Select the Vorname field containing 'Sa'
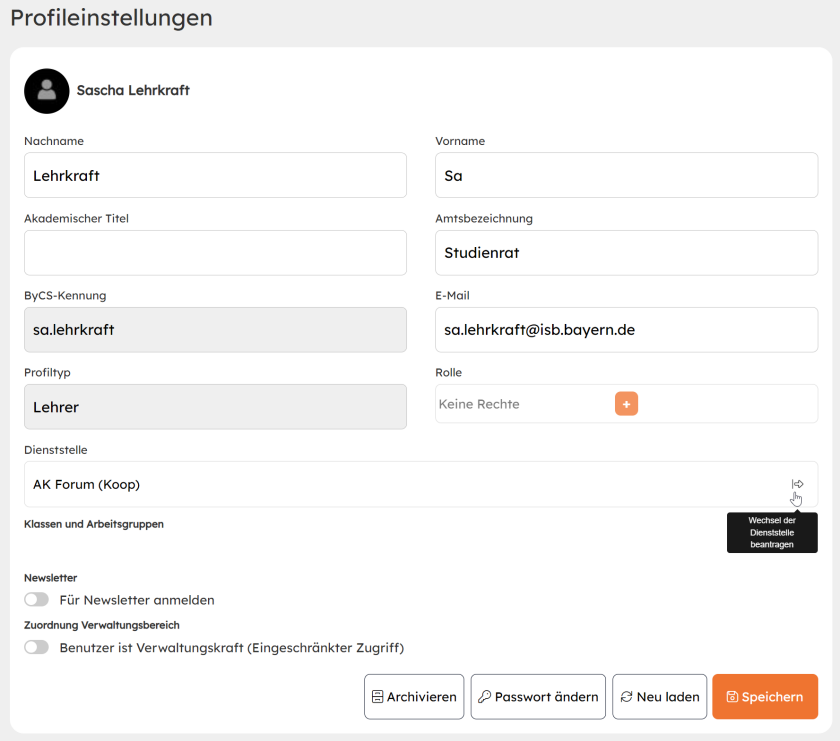 point(626,175)
